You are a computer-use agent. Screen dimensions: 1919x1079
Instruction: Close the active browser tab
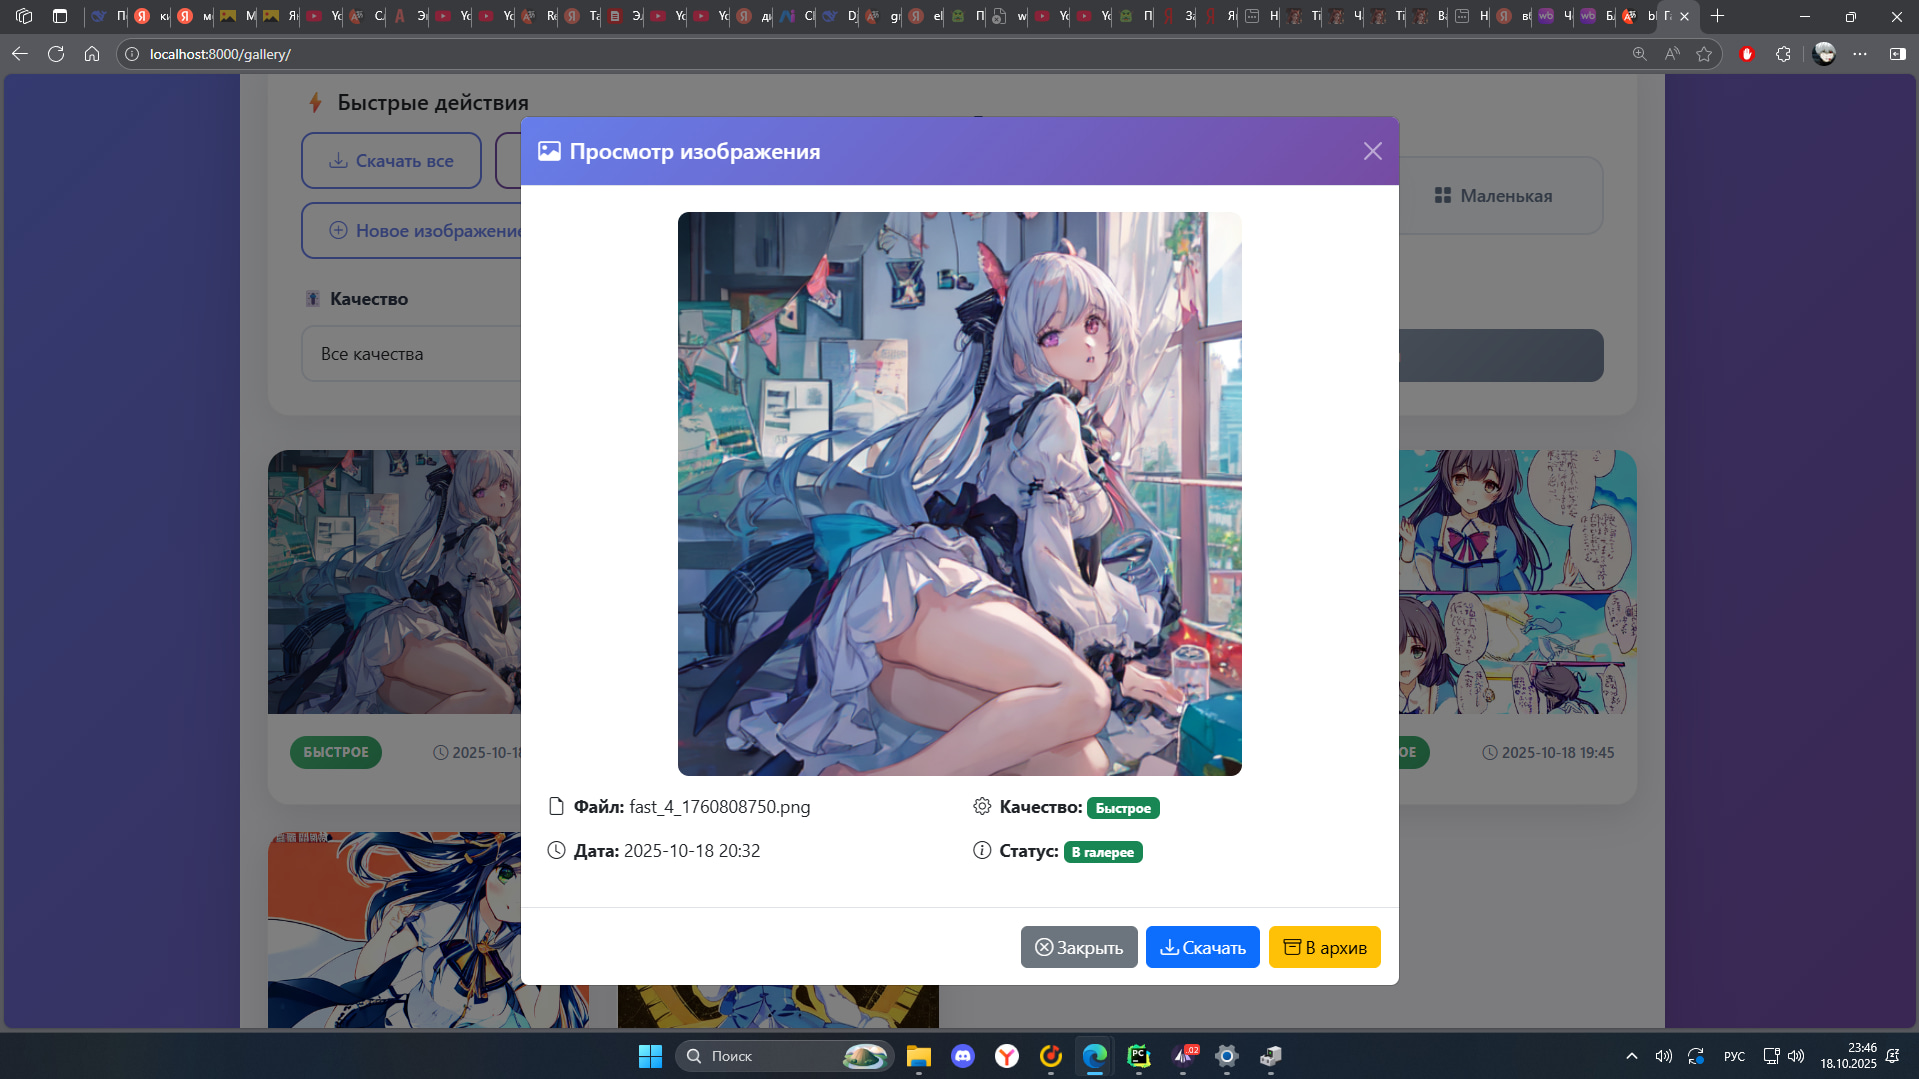click(x=1684, y=16)
